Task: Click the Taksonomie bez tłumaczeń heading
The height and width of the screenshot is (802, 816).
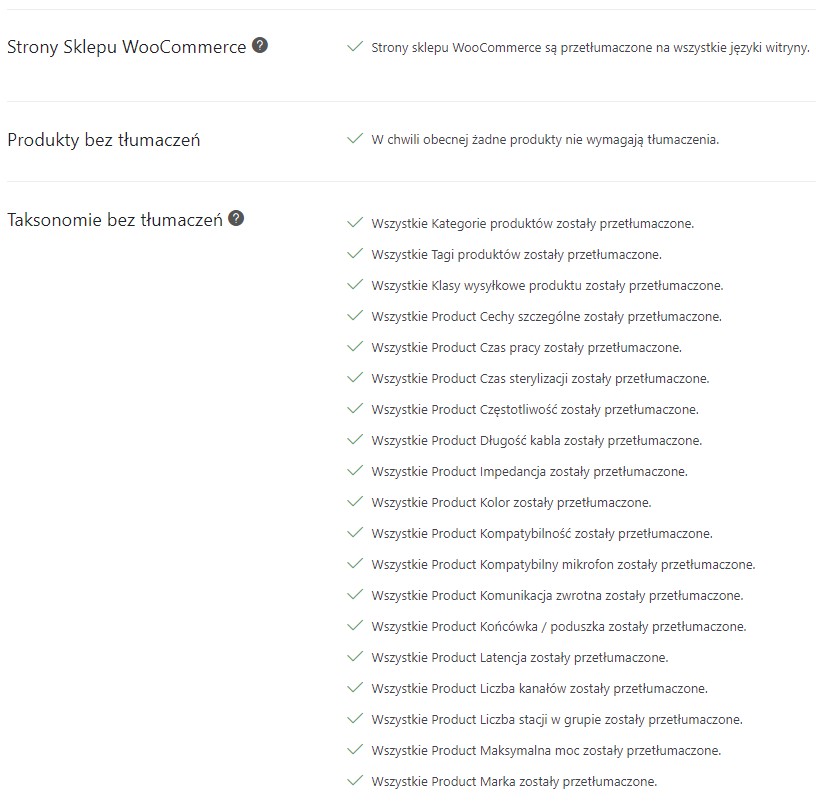Action: click(115, 220)
